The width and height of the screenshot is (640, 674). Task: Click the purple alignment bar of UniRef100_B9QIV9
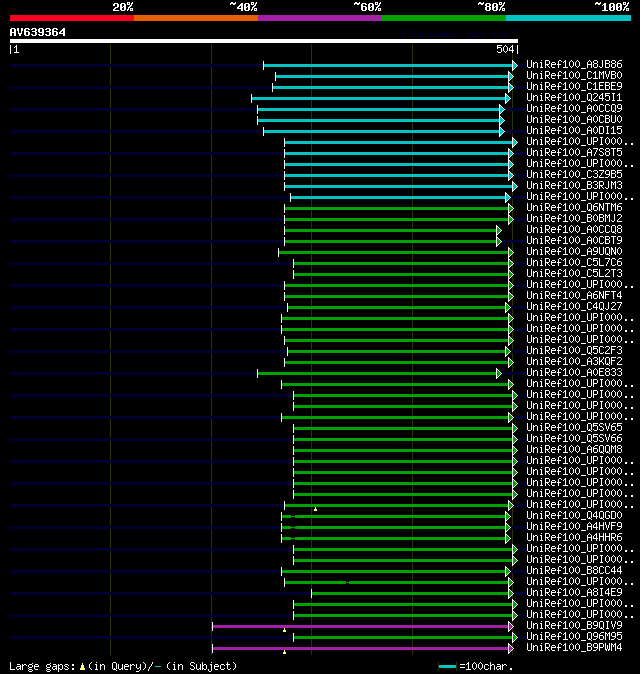tap(361, 626)
